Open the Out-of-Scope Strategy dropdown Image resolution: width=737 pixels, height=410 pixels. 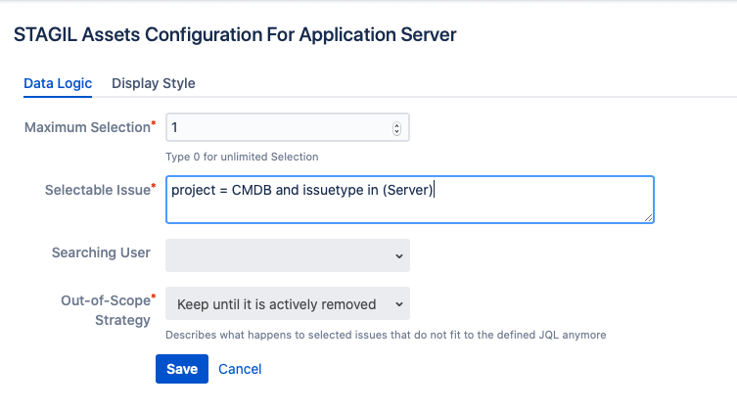tap(287, 304)
